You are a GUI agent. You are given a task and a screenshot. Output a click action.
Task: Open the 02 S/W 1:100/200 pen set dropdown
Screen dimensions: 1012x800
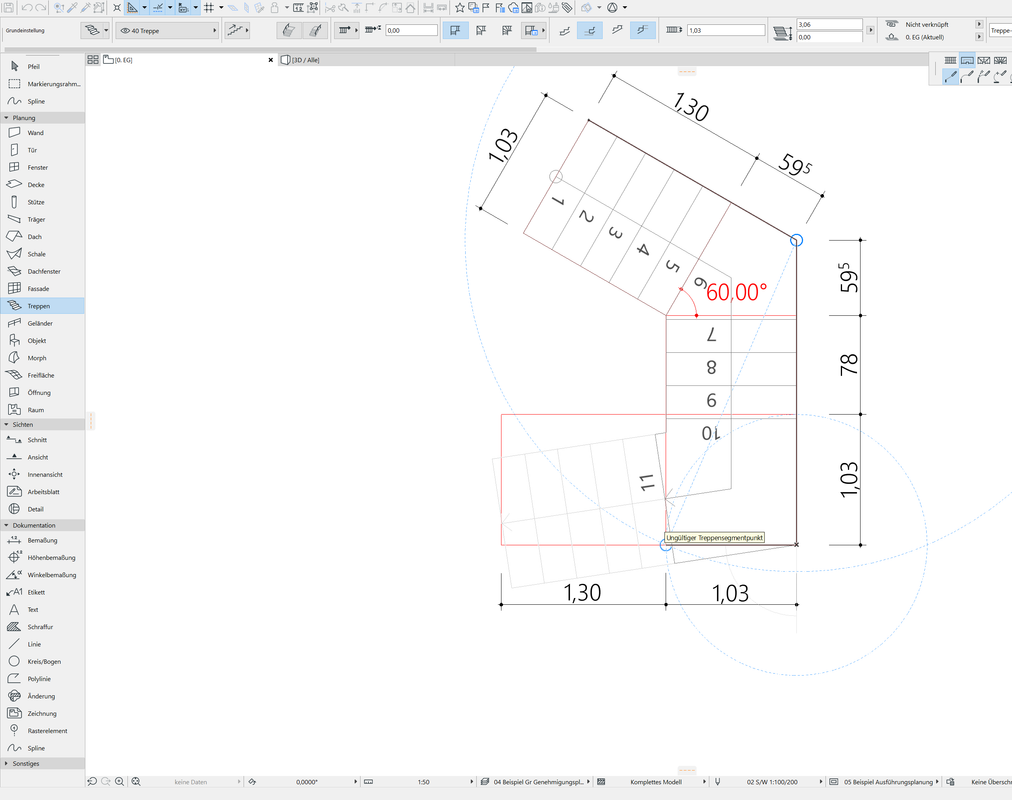(773, 782)
